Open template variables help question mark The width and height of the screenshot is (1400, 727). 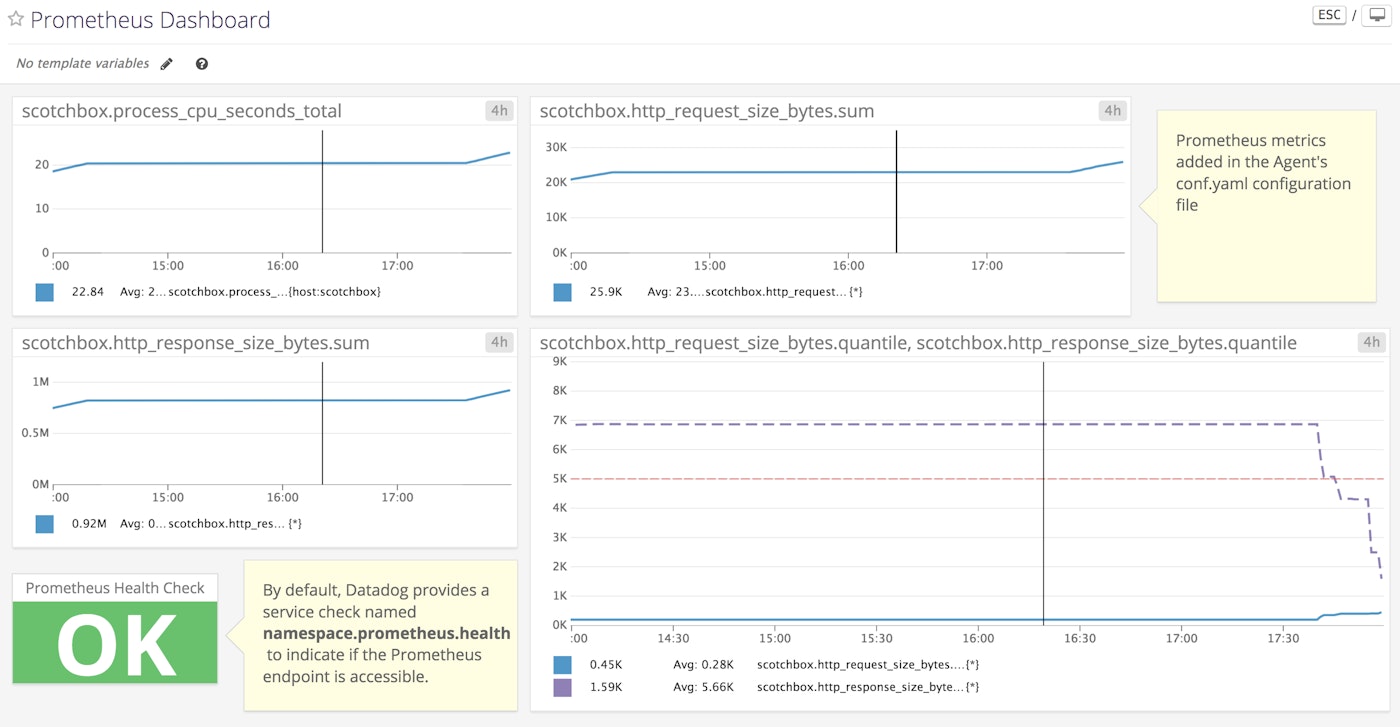202,63
